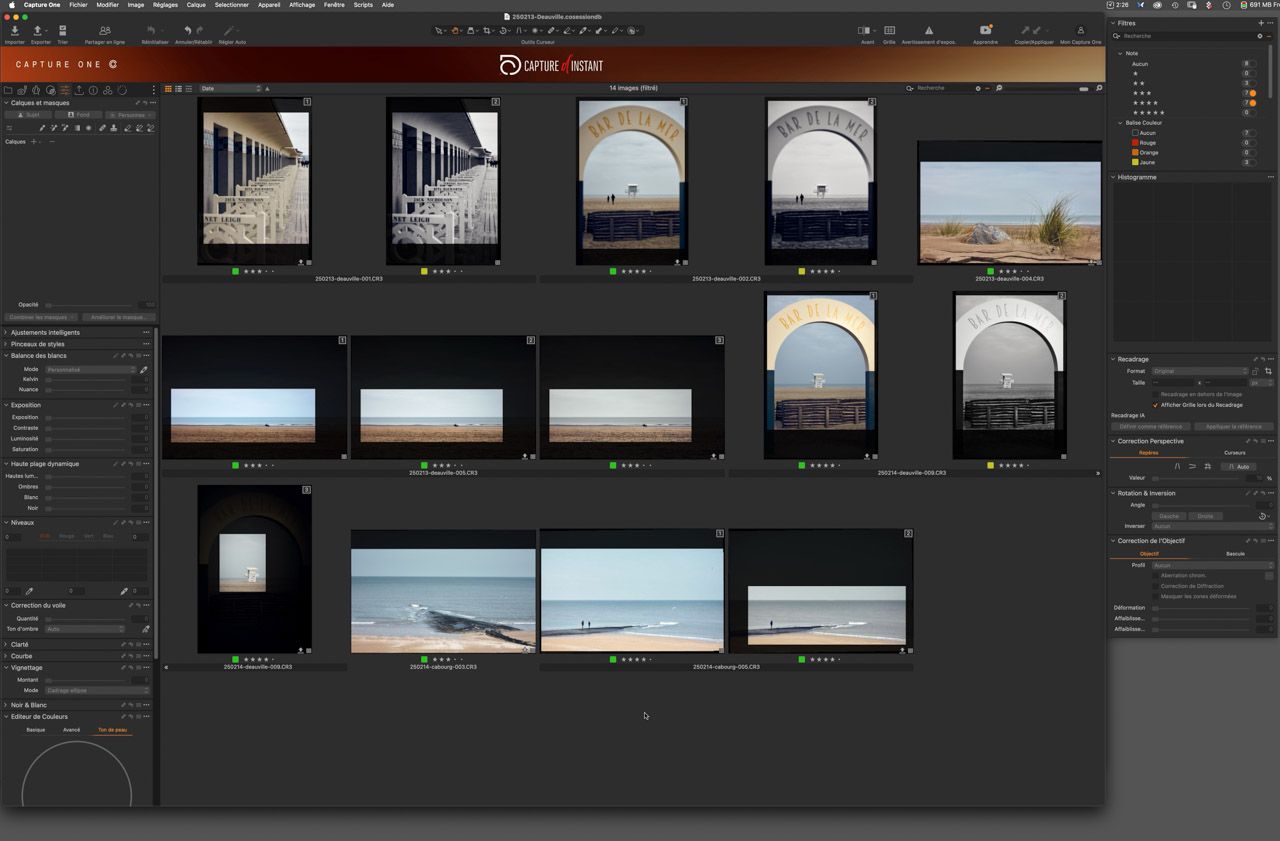1280x841 pixels.
Task: Collapse the Balance des blancs panel
Action: click(6, 356)
